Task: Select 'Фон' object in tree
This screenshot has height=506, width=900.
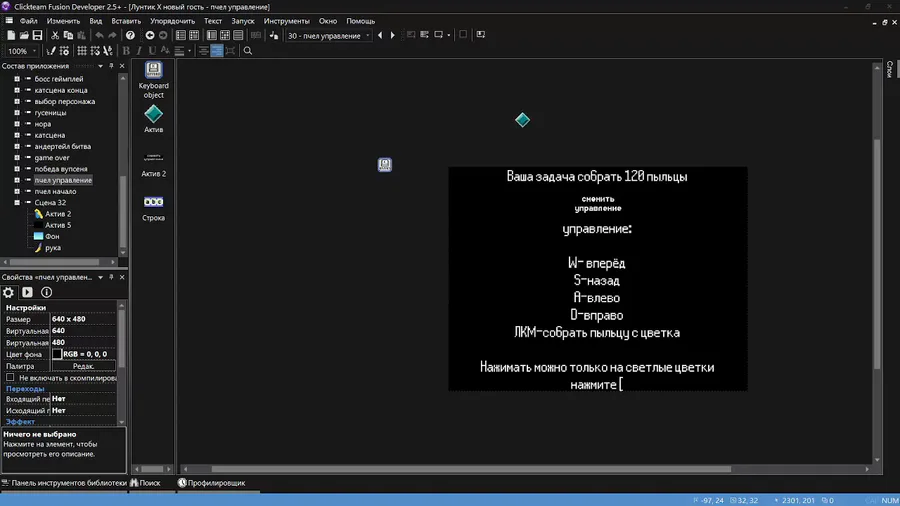Action: click(x=52, y=236)
